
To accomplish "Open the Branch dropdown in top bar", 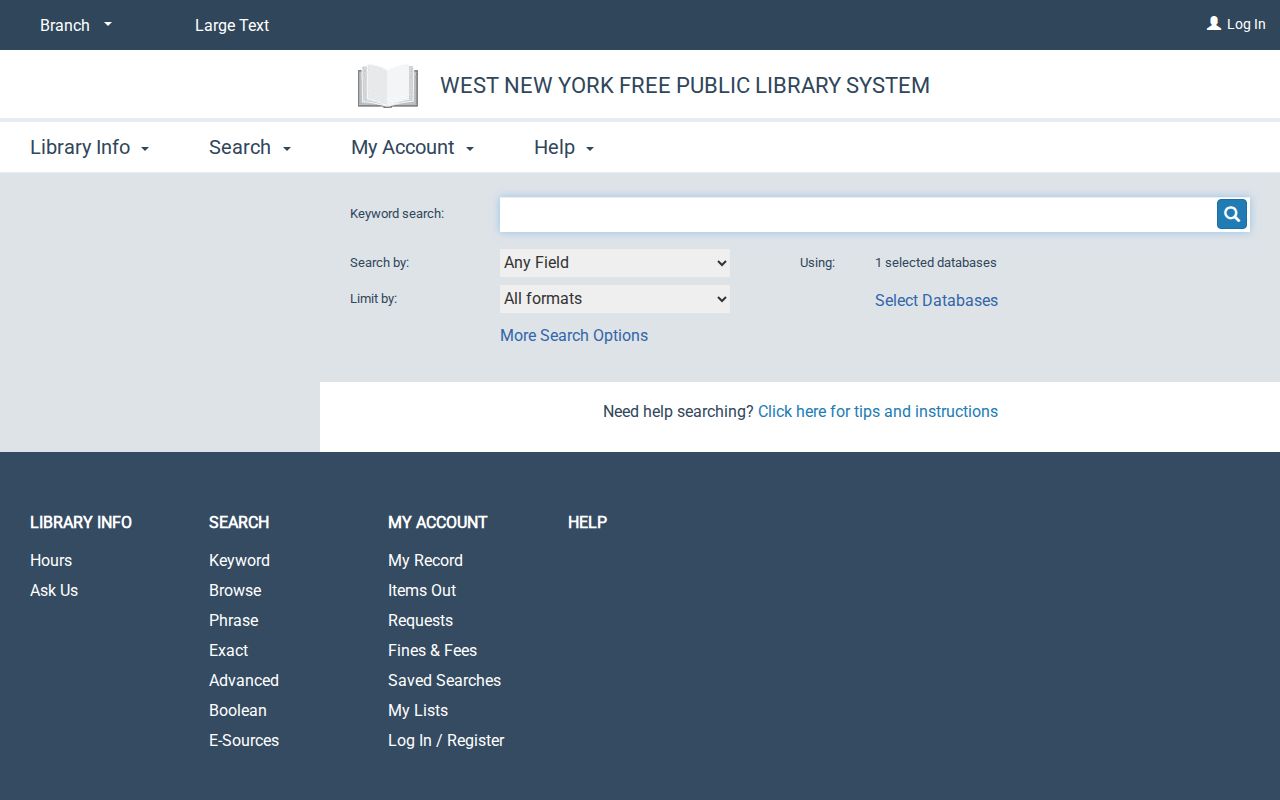I will [76, 25].
